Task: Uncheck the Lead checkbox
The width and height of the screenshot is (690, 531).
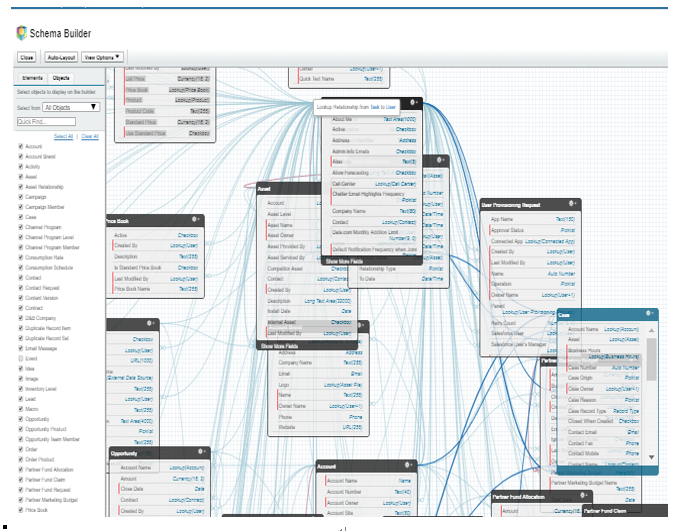Action: [x=21, y=399]
